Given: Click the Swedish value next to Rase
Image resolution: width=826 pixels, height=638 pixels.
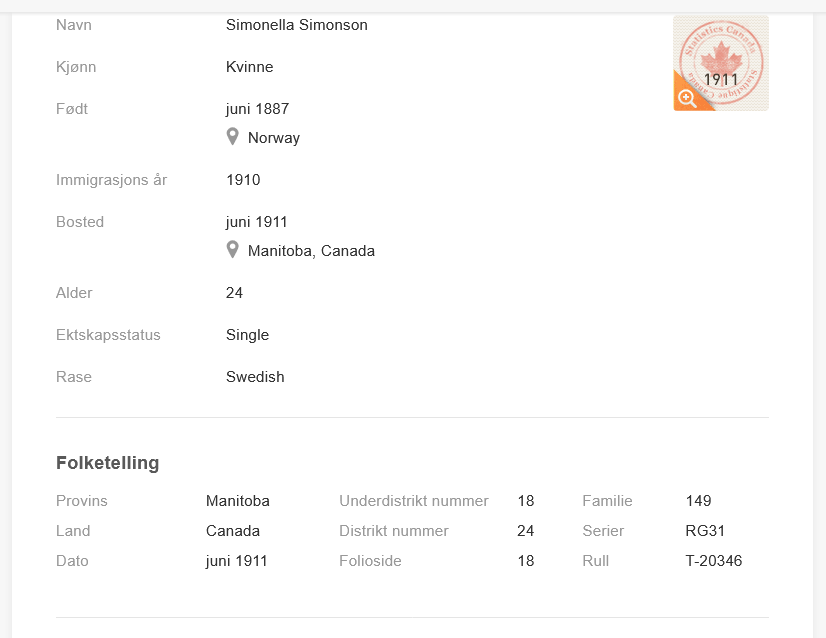Looking at the screenshot, I should 255,377.
